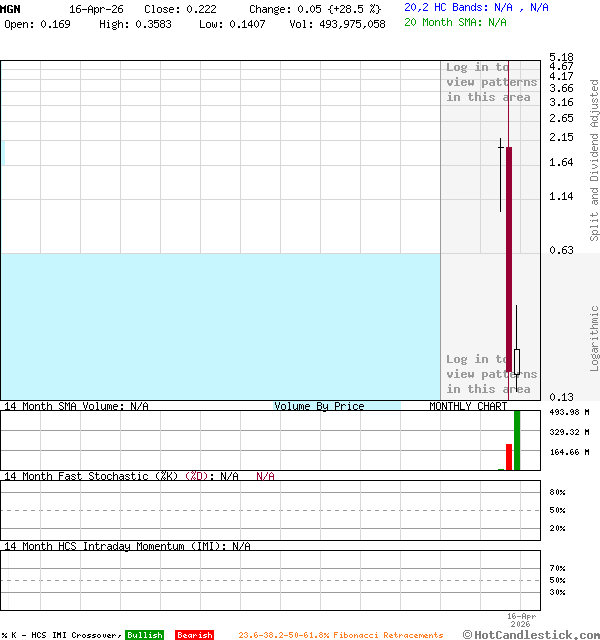Select the 20 Month SMA label
Screen dimensions: 600x640
coord(440,21)
